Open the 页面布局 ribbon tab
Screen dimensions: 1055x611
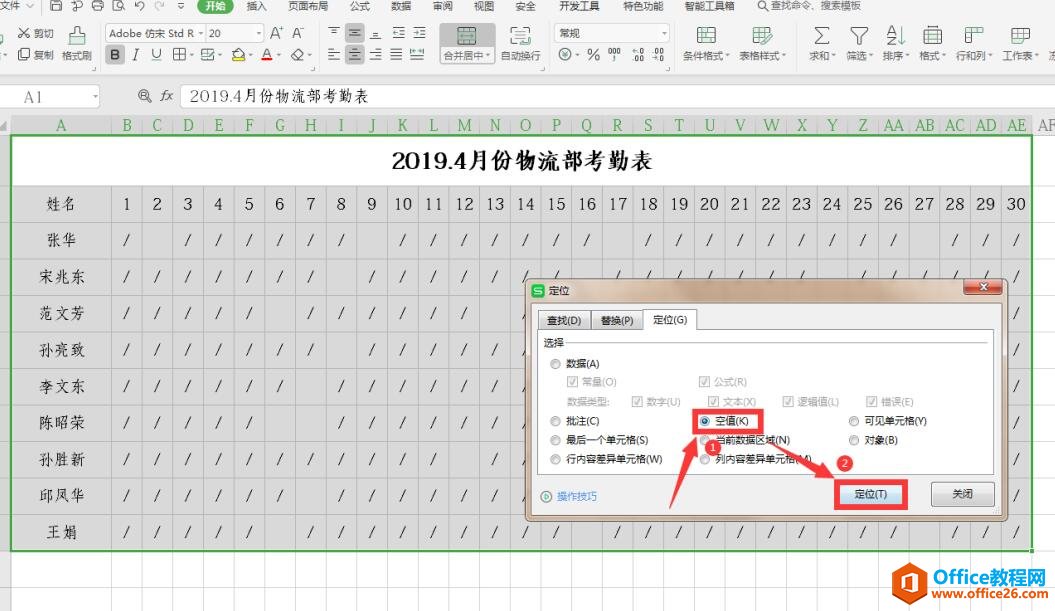(x=308, y=6)
